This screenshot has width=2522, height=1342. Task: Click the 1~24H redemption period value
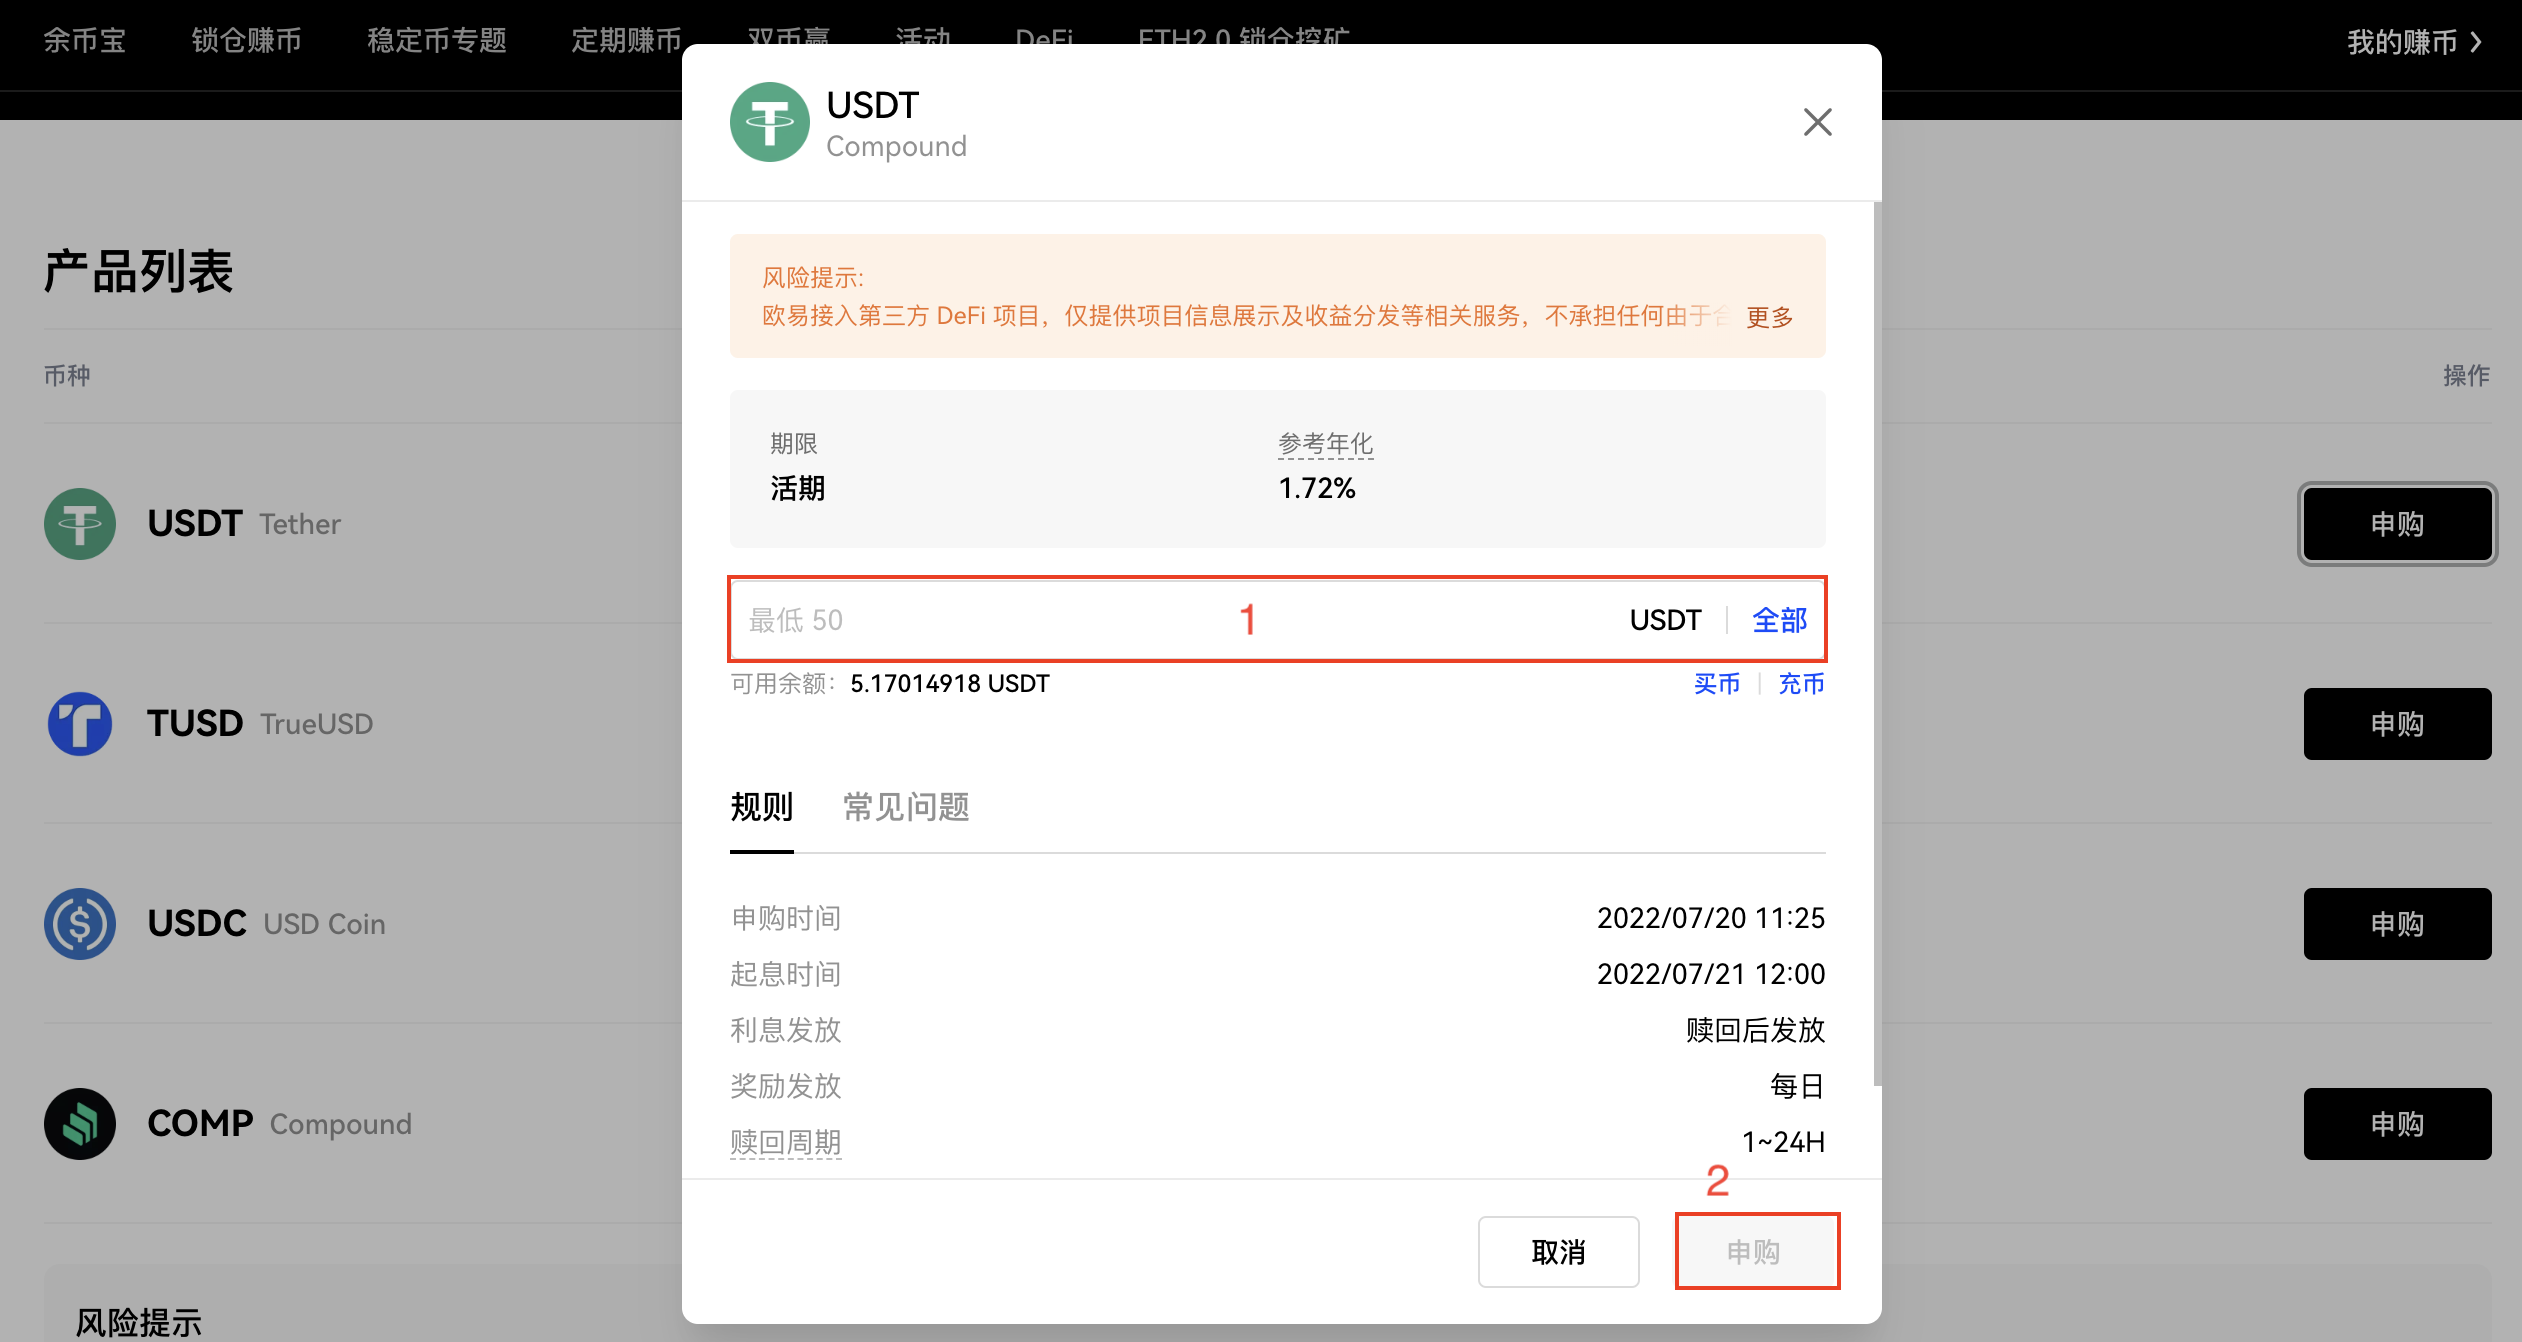coord(1783,1141)
